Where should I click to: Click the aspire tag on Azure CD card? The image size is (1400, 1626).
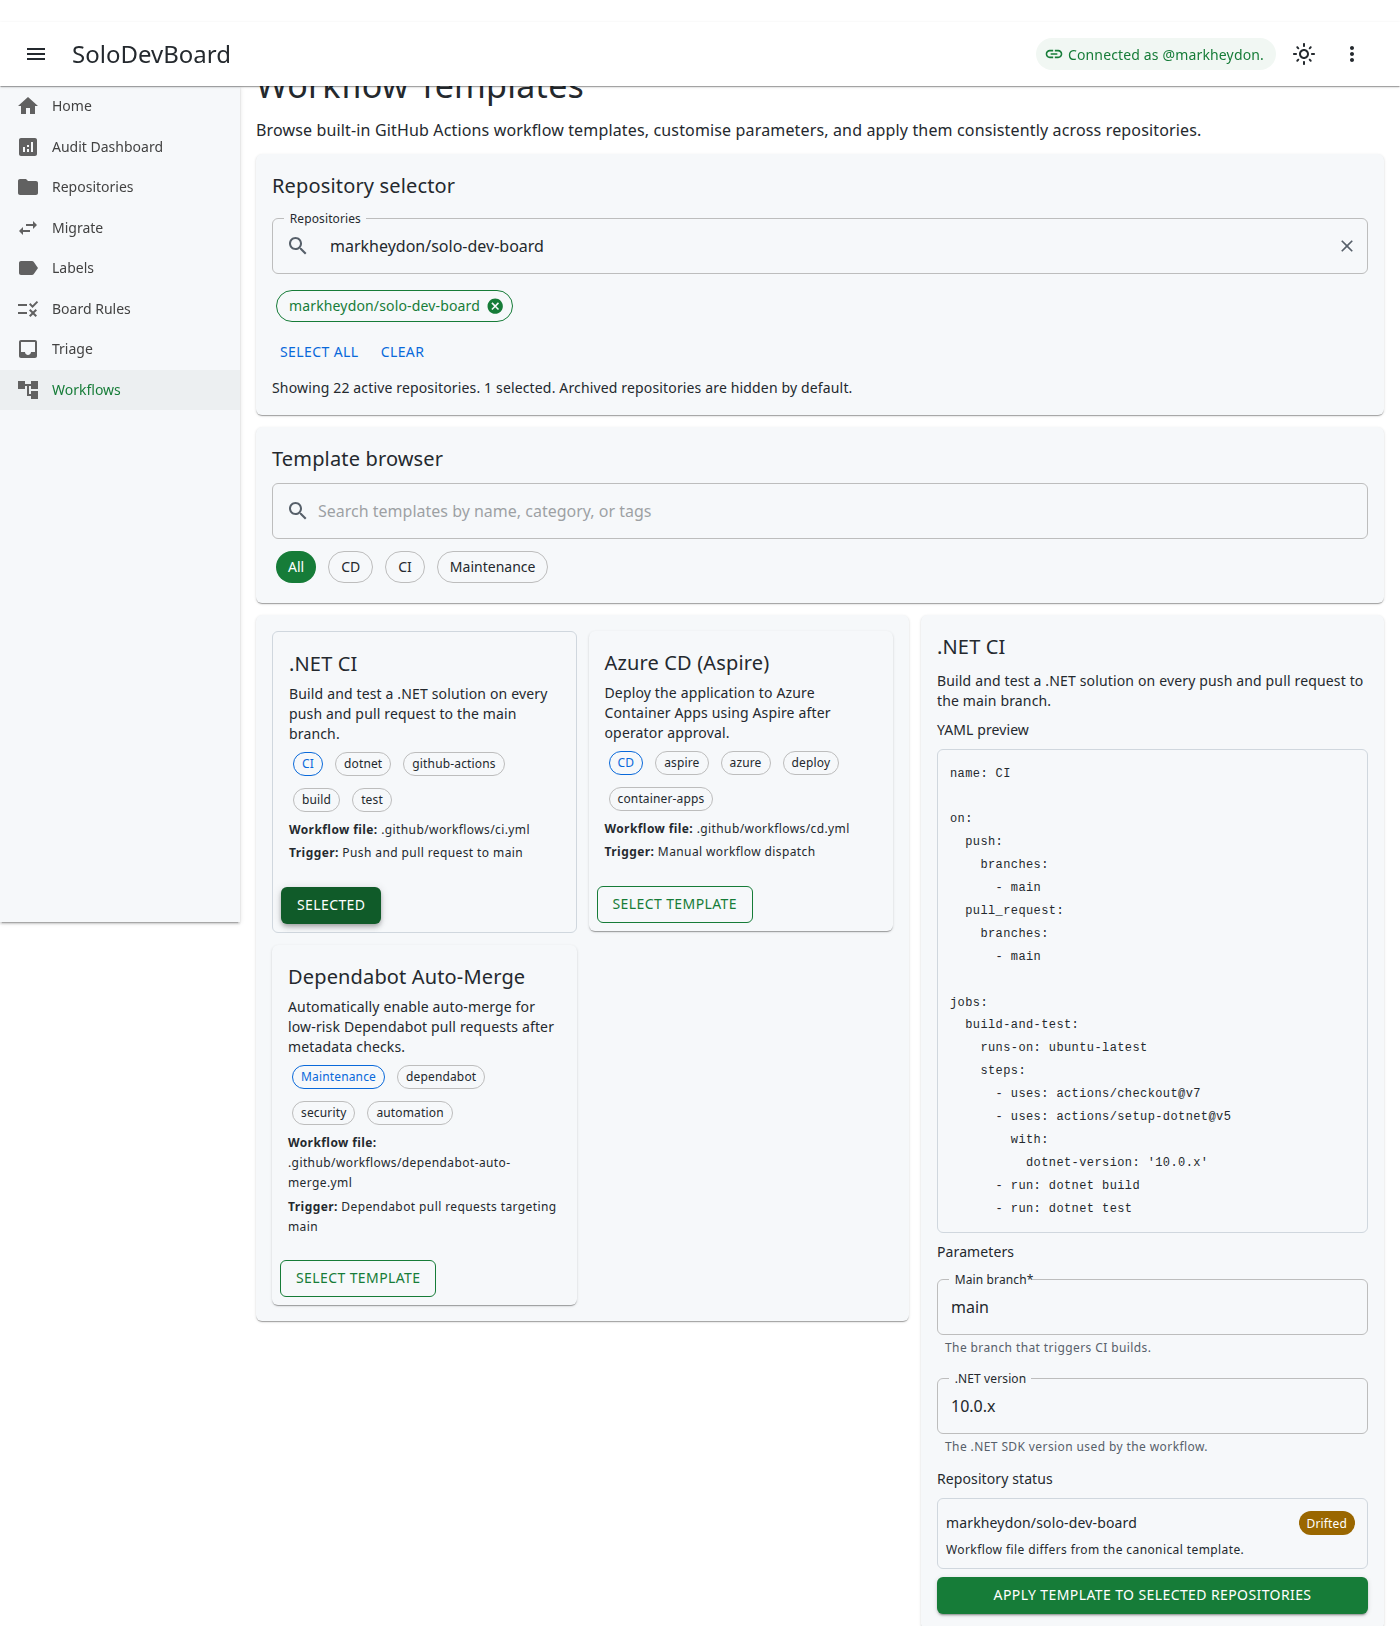click(x=682, y=763)
